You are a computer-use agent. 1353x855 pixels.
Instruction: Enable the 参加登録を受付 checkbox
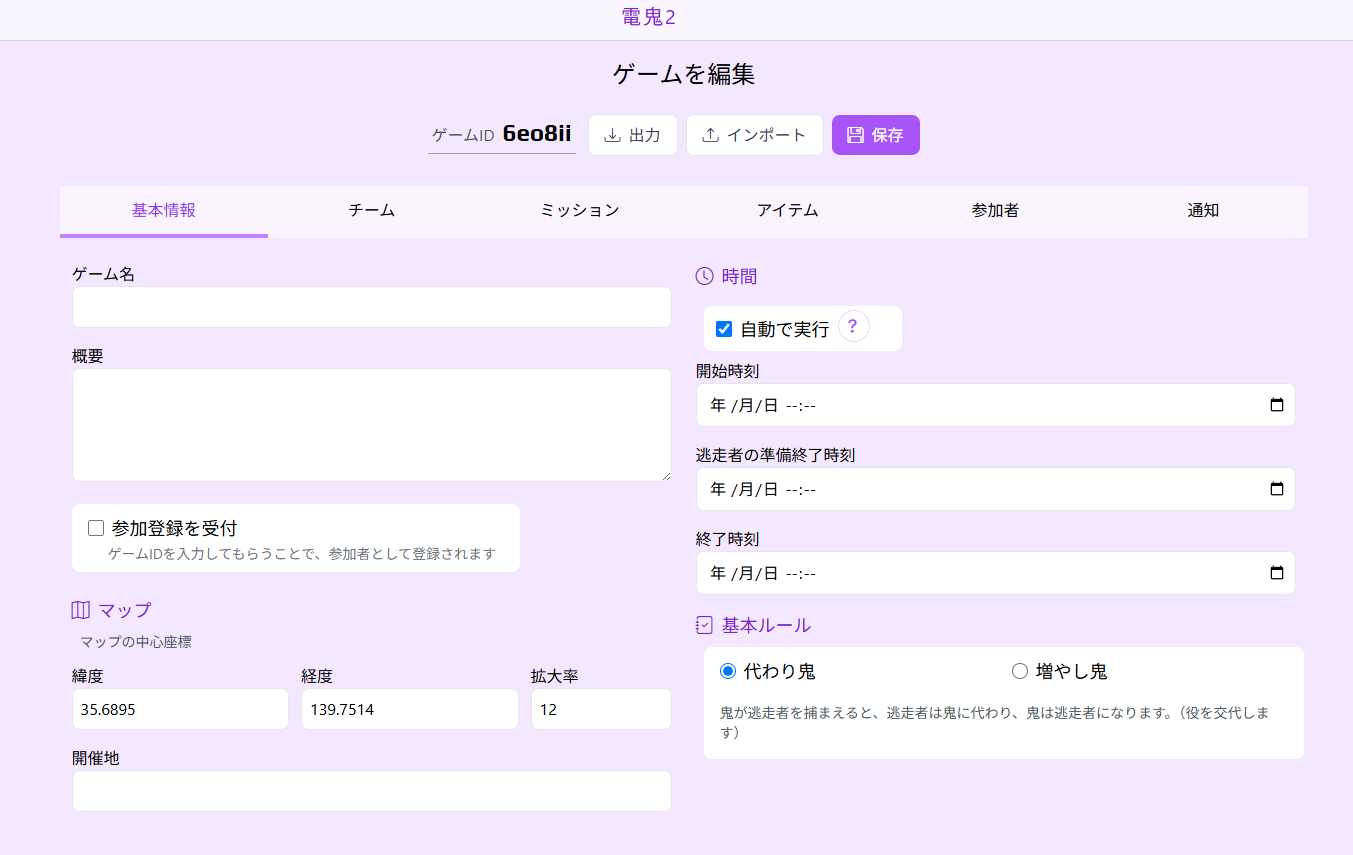pyautogui.click(x=96, y=528)
